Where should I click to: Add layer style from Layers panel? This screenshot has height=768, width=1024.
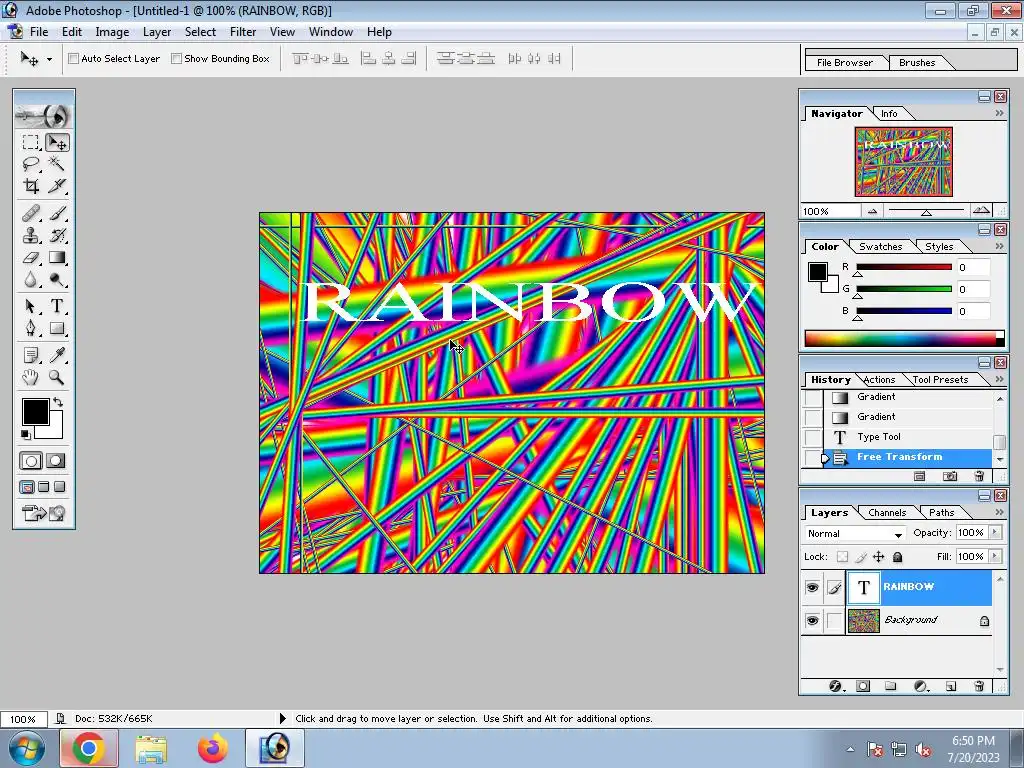[x=835, y=686]
